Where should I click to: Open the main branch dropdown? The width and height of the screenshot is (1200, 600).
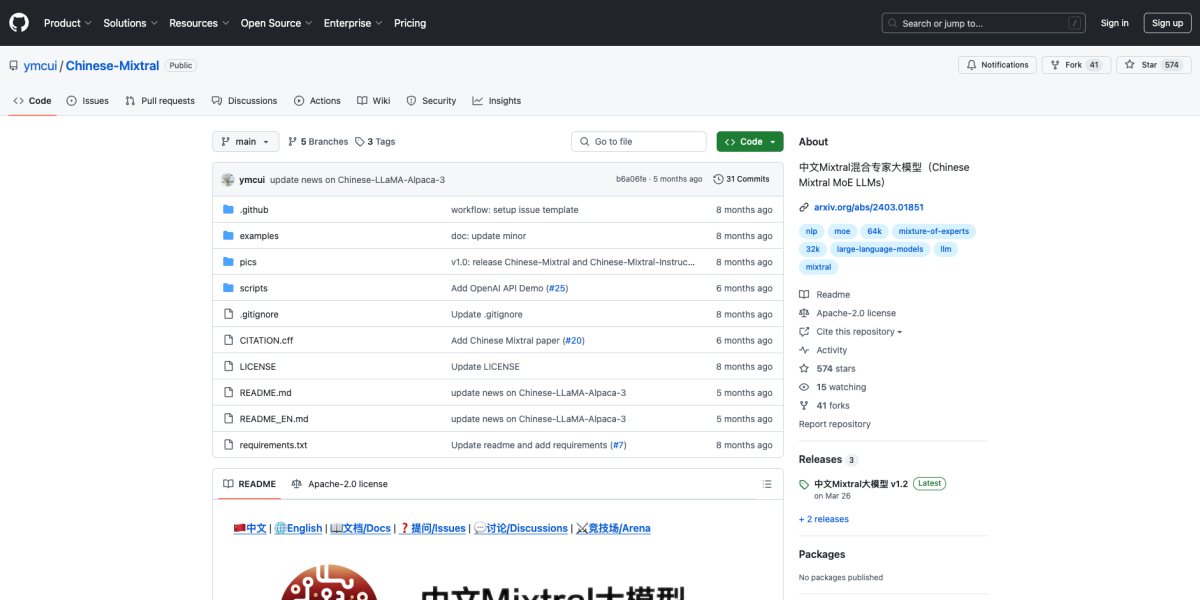tap(244, 141)
